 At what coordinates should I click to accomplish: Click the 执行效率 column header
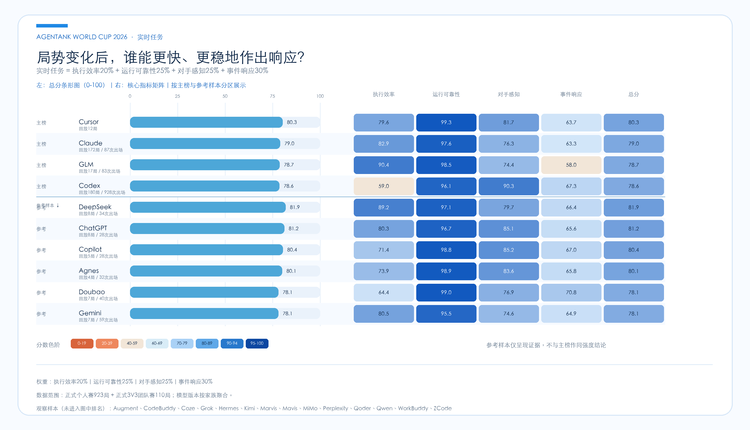point(384,94)
